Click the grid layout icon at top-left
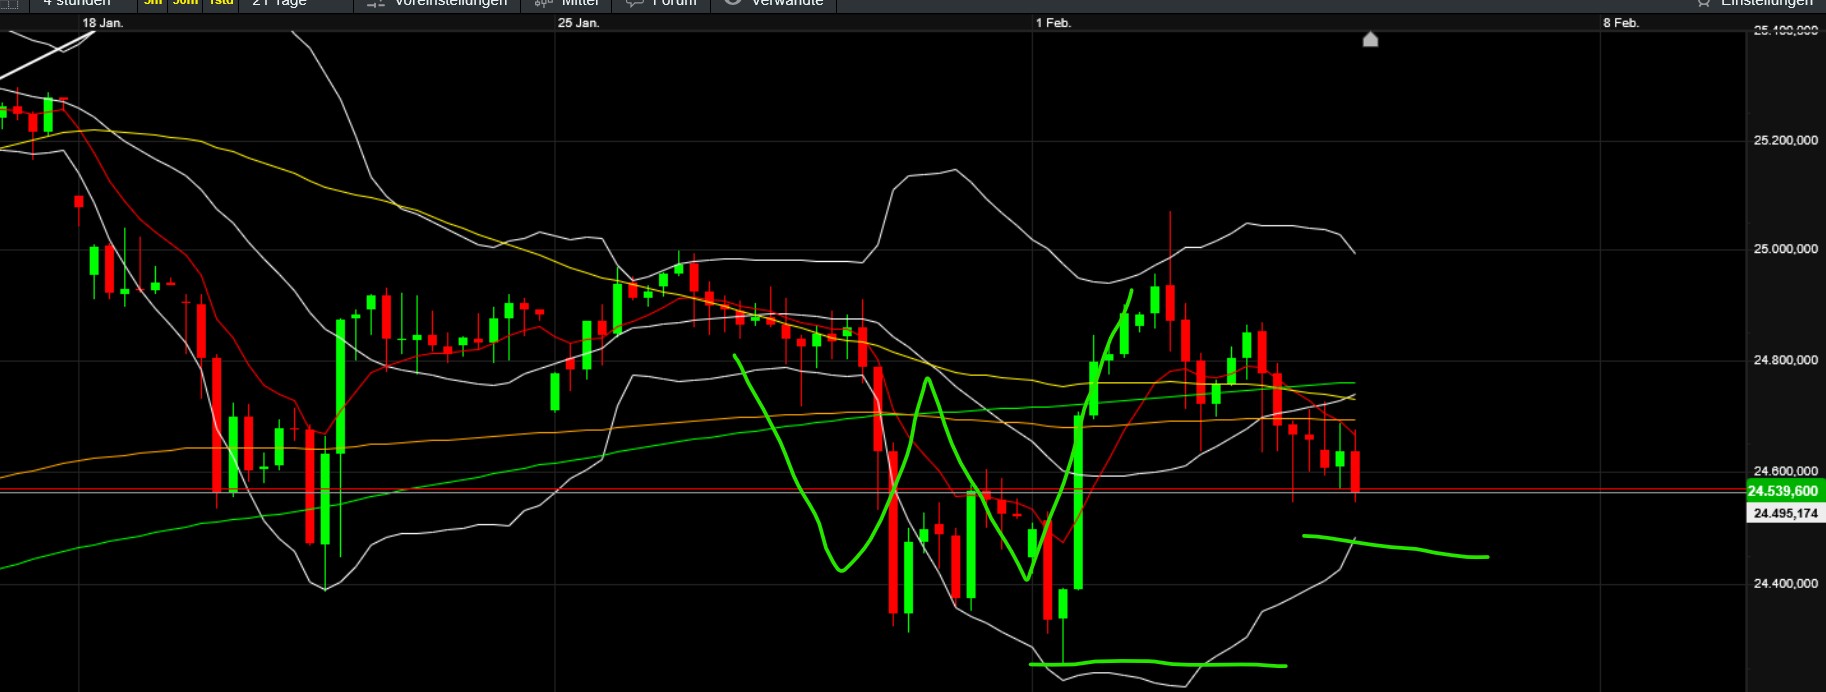This screenshot has width=1826, height=692. (10, 3)
